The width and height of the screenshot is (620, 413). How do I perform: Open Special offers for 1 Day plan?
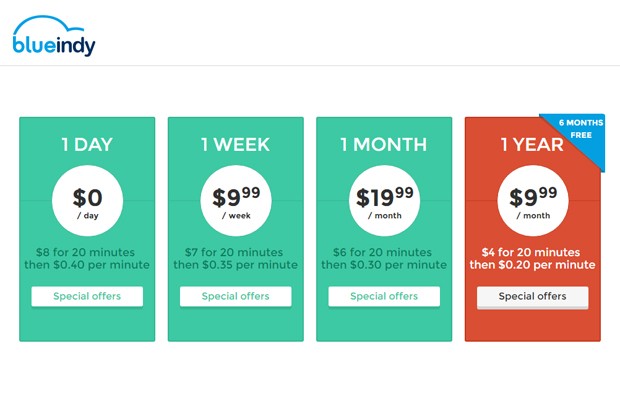(87, 296)
